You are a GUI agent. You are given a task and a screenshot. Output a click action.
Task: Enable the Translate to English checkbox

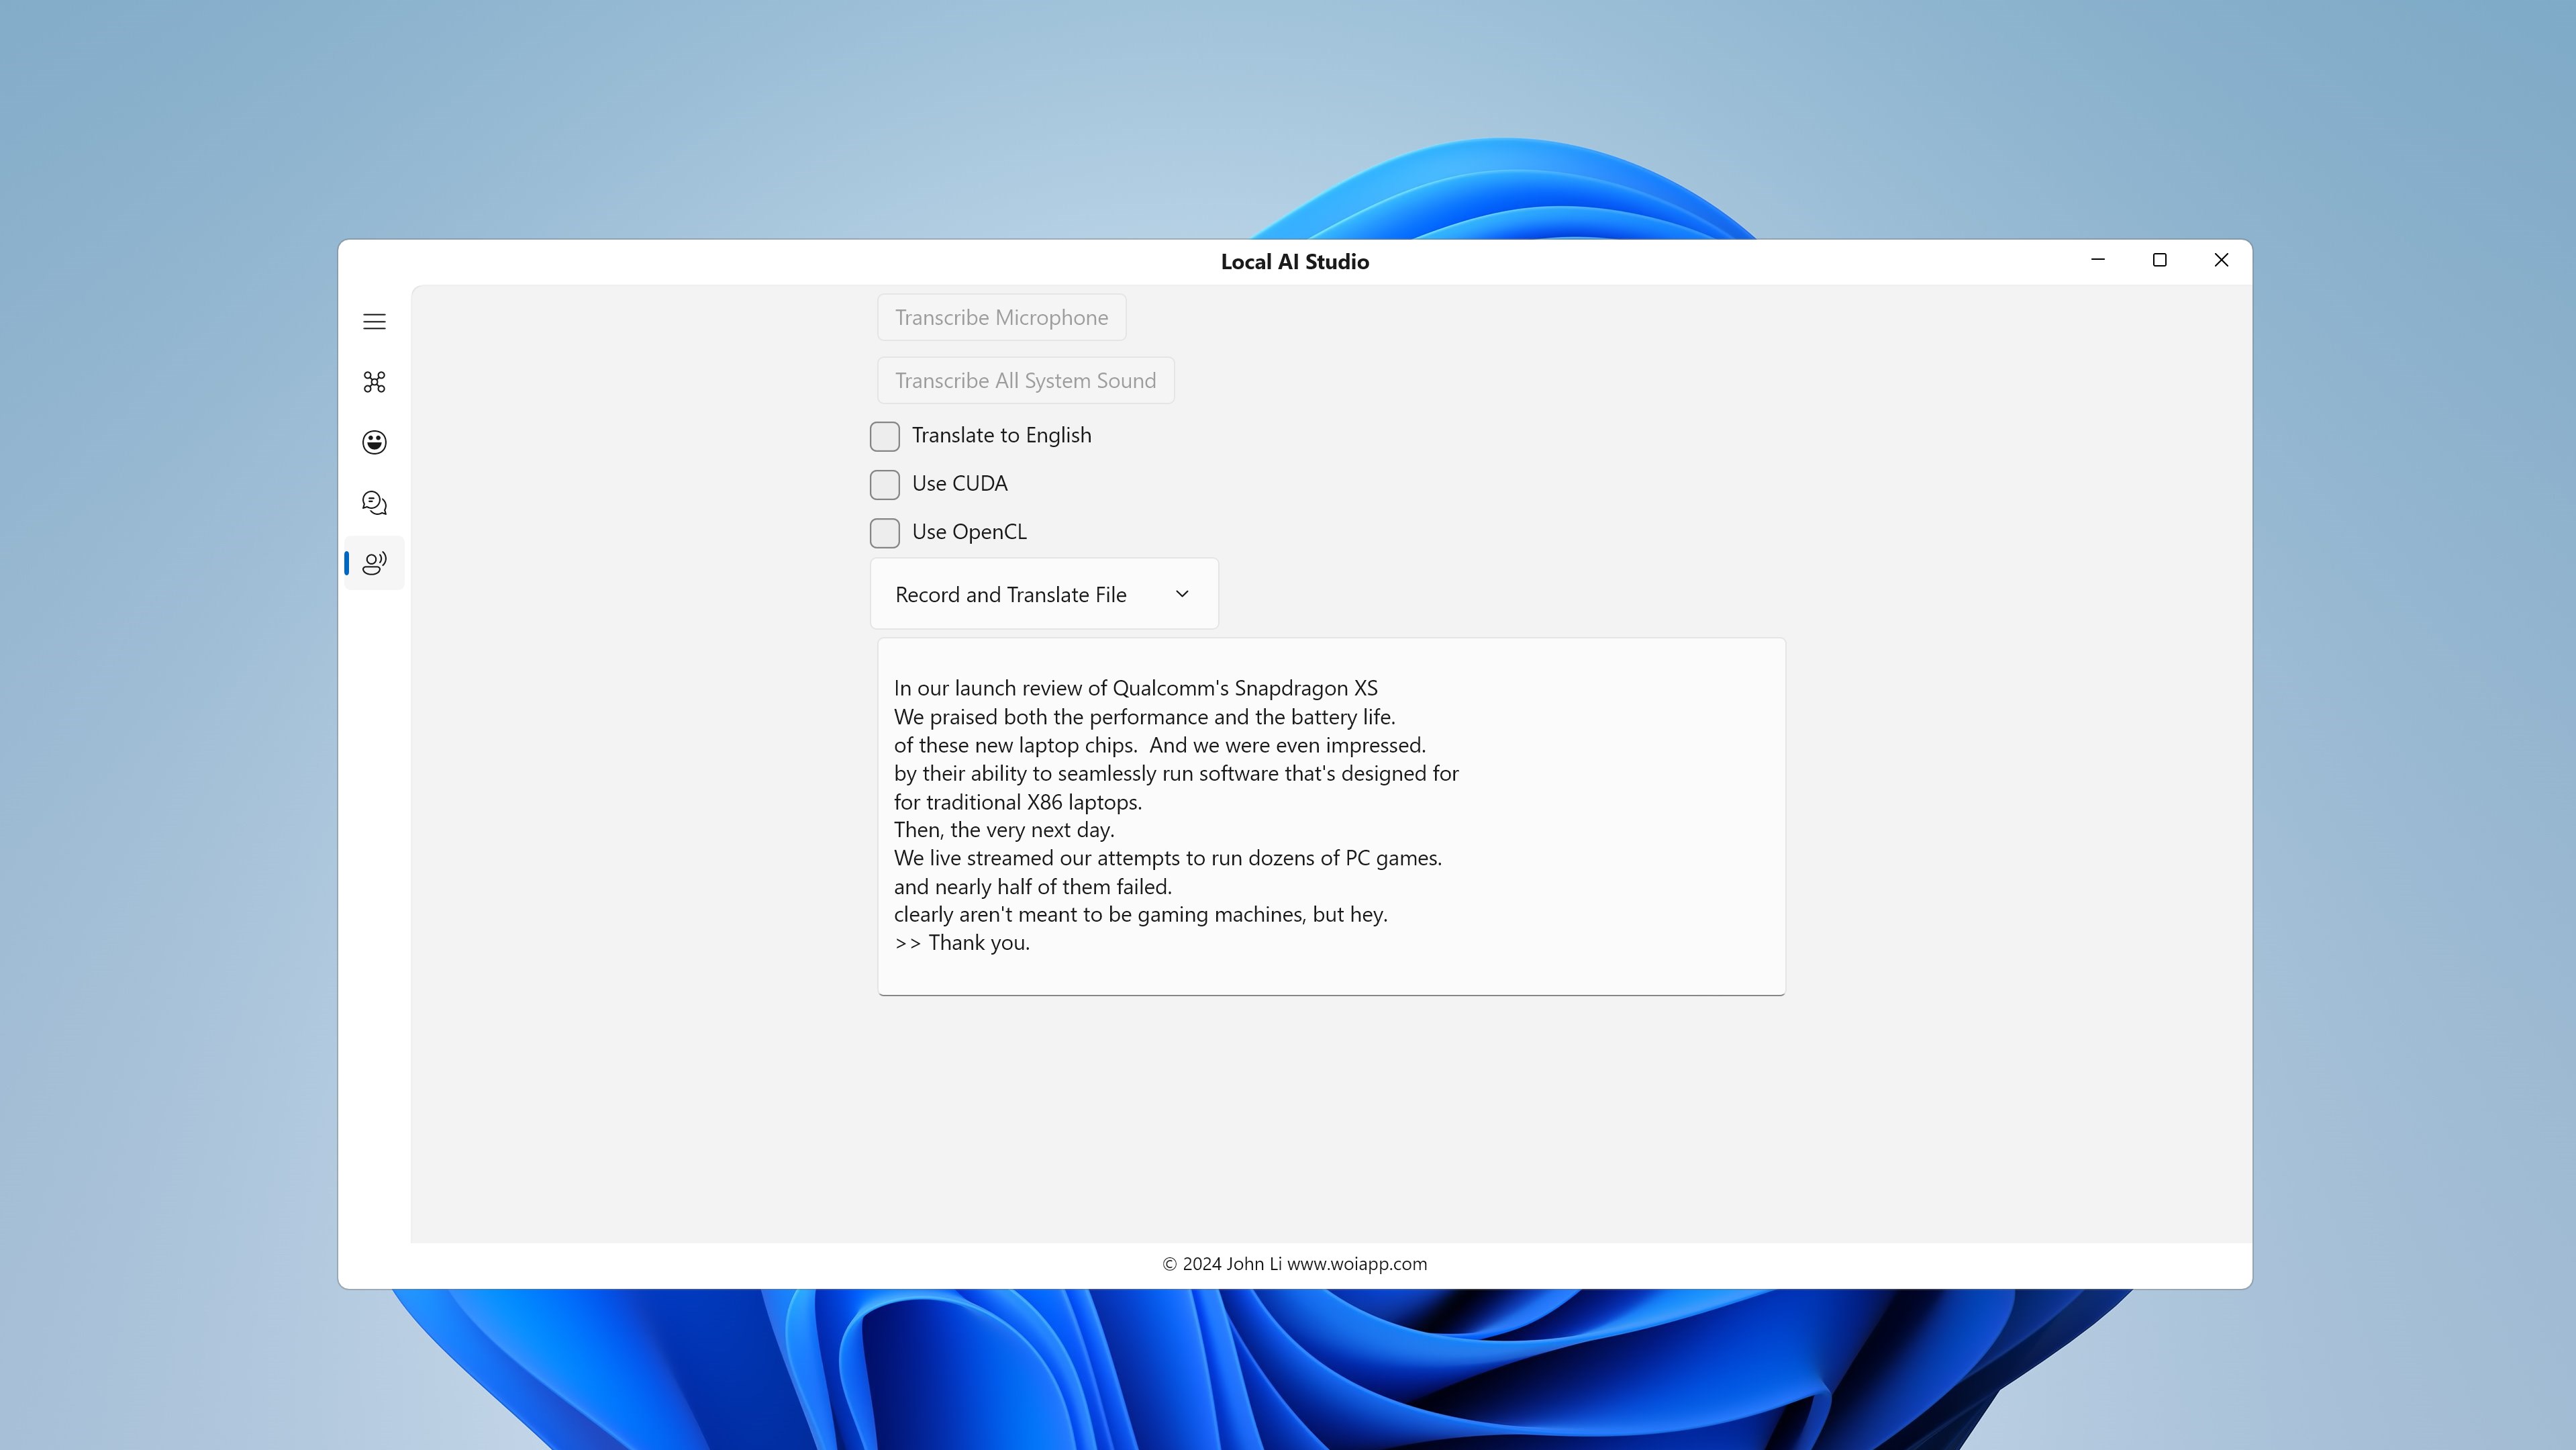click(884, 436)
